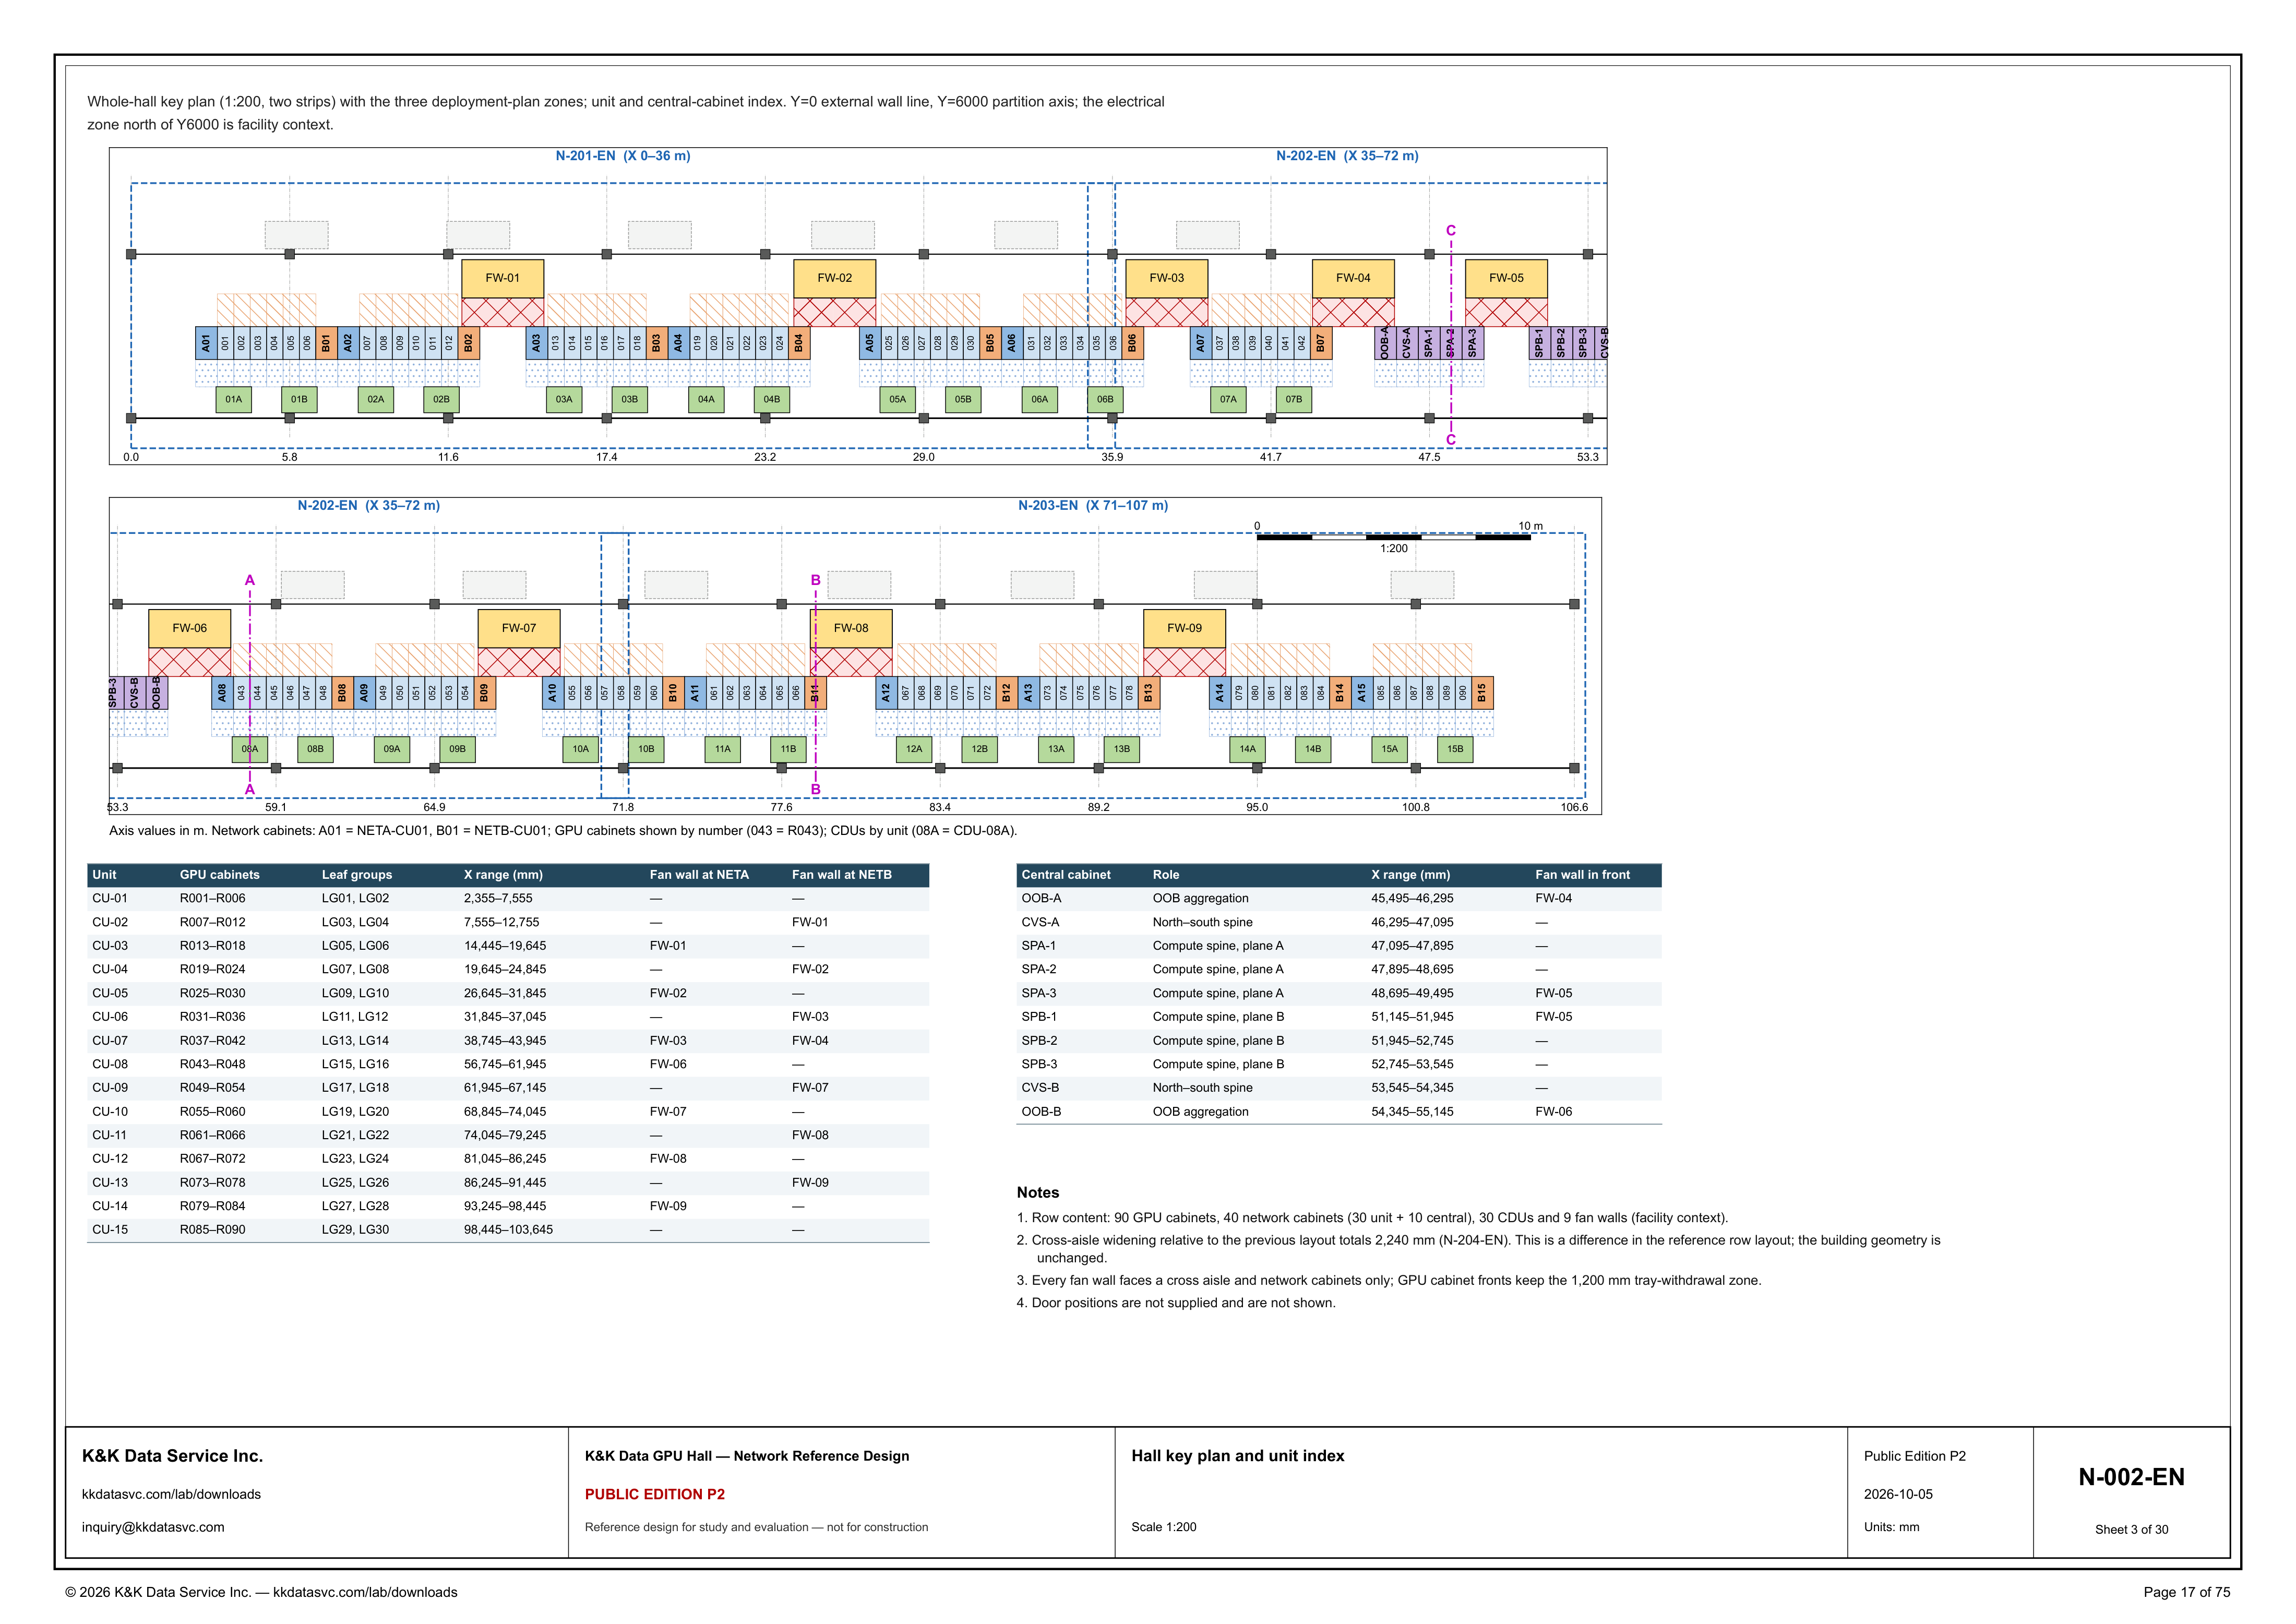Select the CVS-B central cabinet cell
This screenshot has height=1624, width=2296.
(1040, 1088)
